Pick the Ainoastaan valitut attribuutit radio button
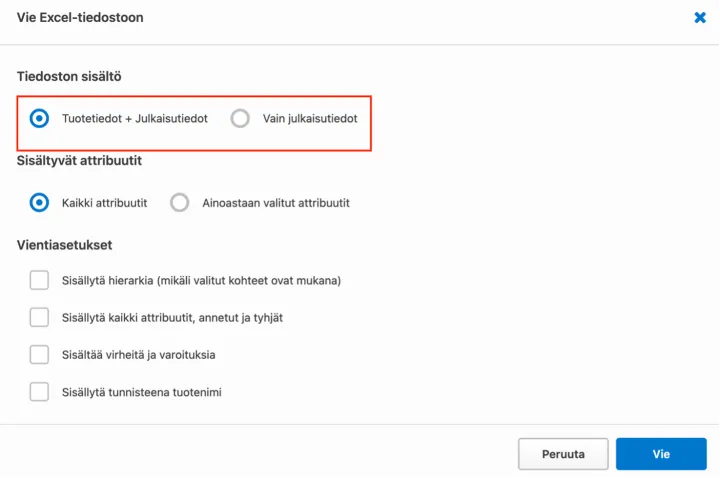720x478 pixels. [179, 203]
